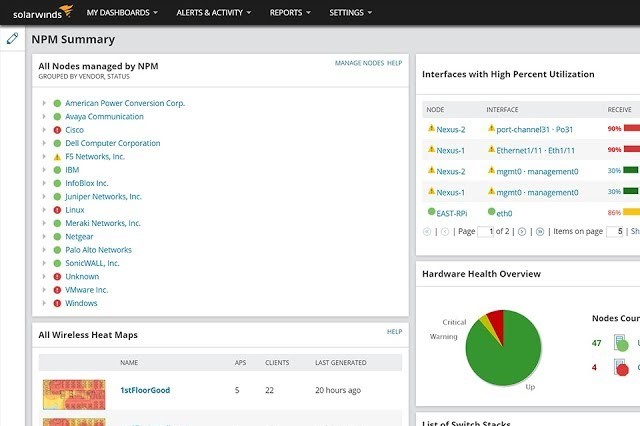Click yellow warning icon for F5 Networks
The height and width of the screenshot is (426, 640).
[x=57, y=157]
